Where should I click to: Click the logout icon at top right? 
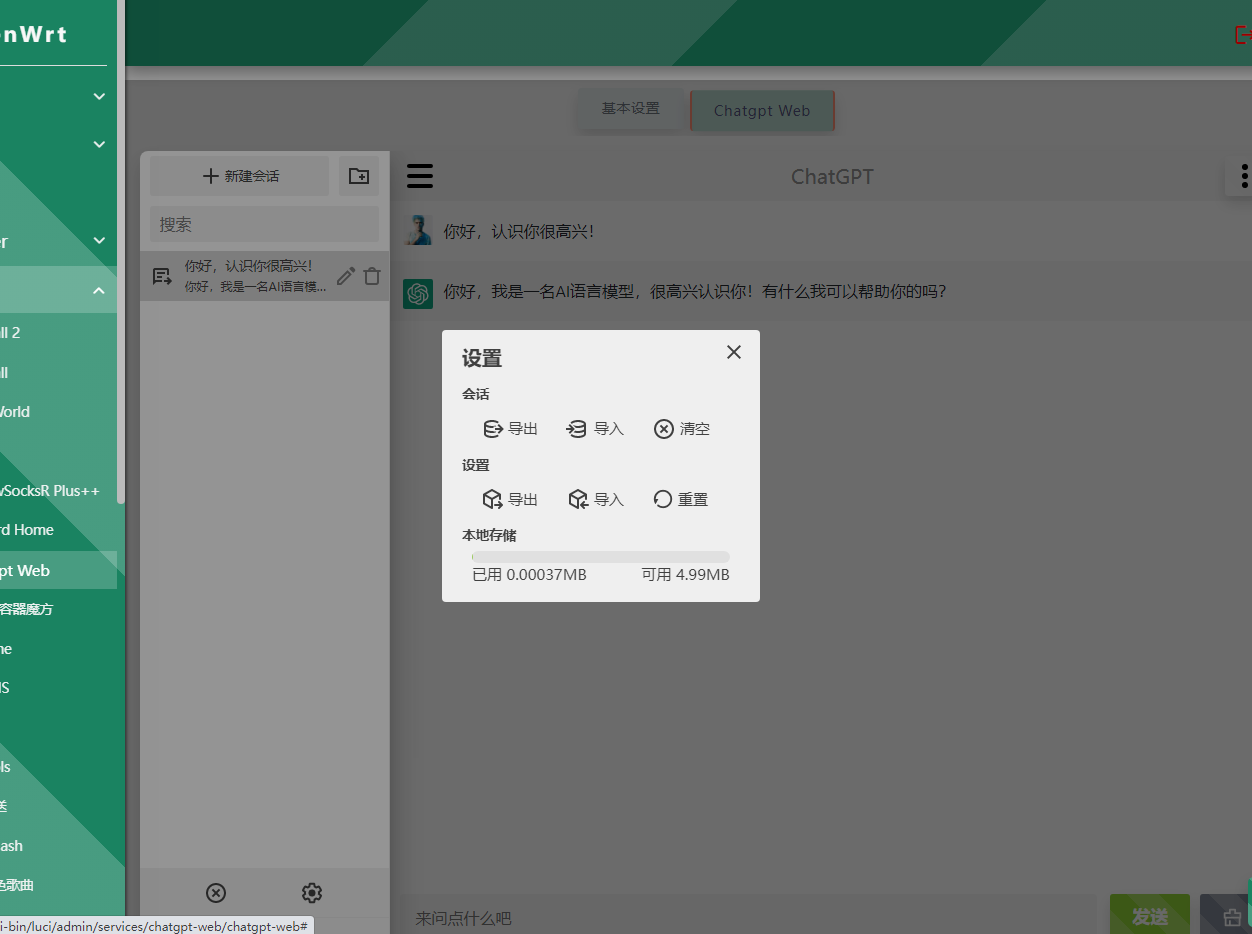pos(1243,35)
